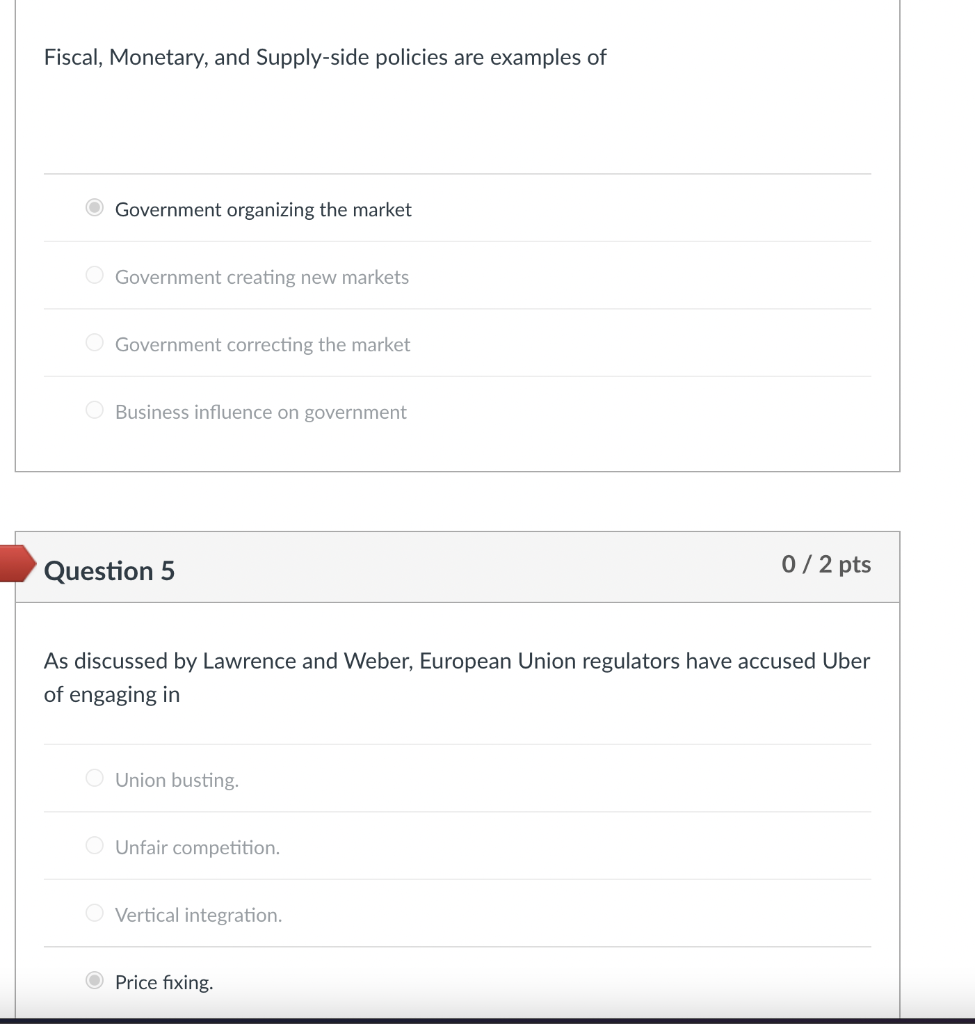Click the 'Fiscal, Monetary, and Supply-side policies' question text
The height and width of the screenshot is (1024, 975).
(325, 58)
